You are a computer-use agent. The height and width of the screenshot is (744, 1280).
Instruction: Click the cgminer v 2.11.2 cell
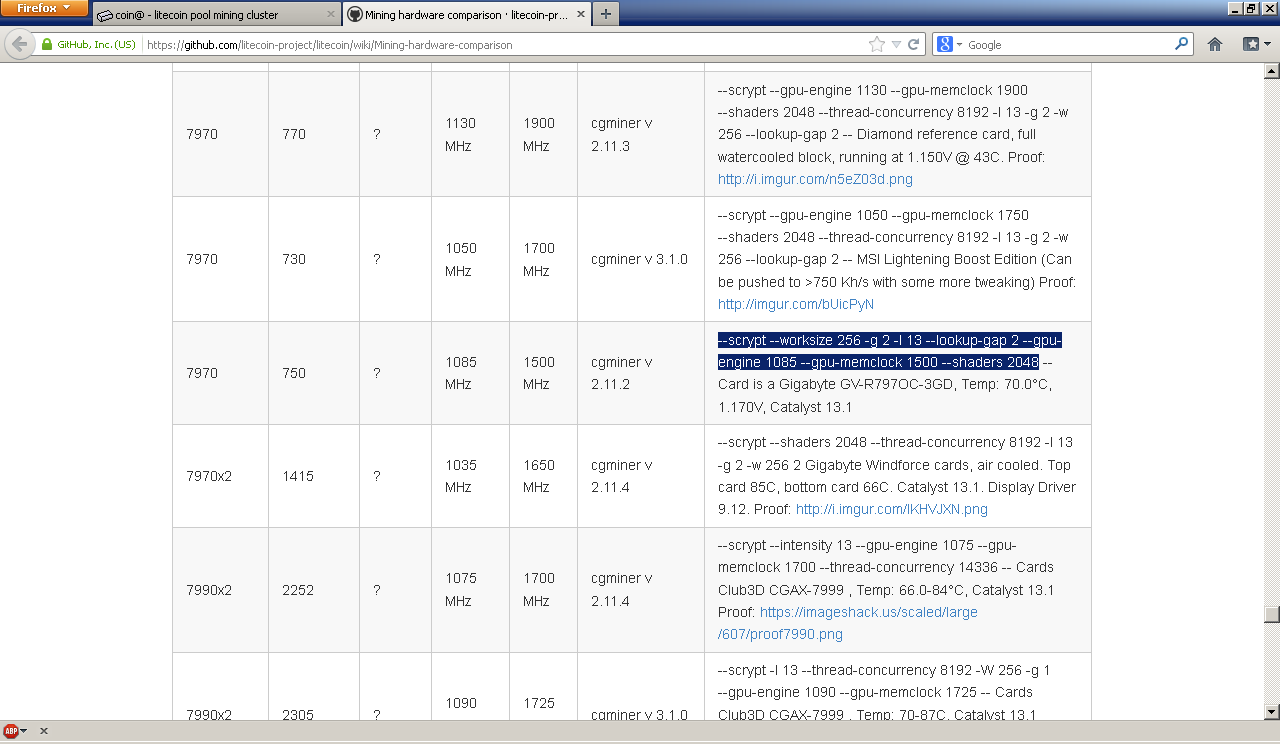click(x=641, y=373)
